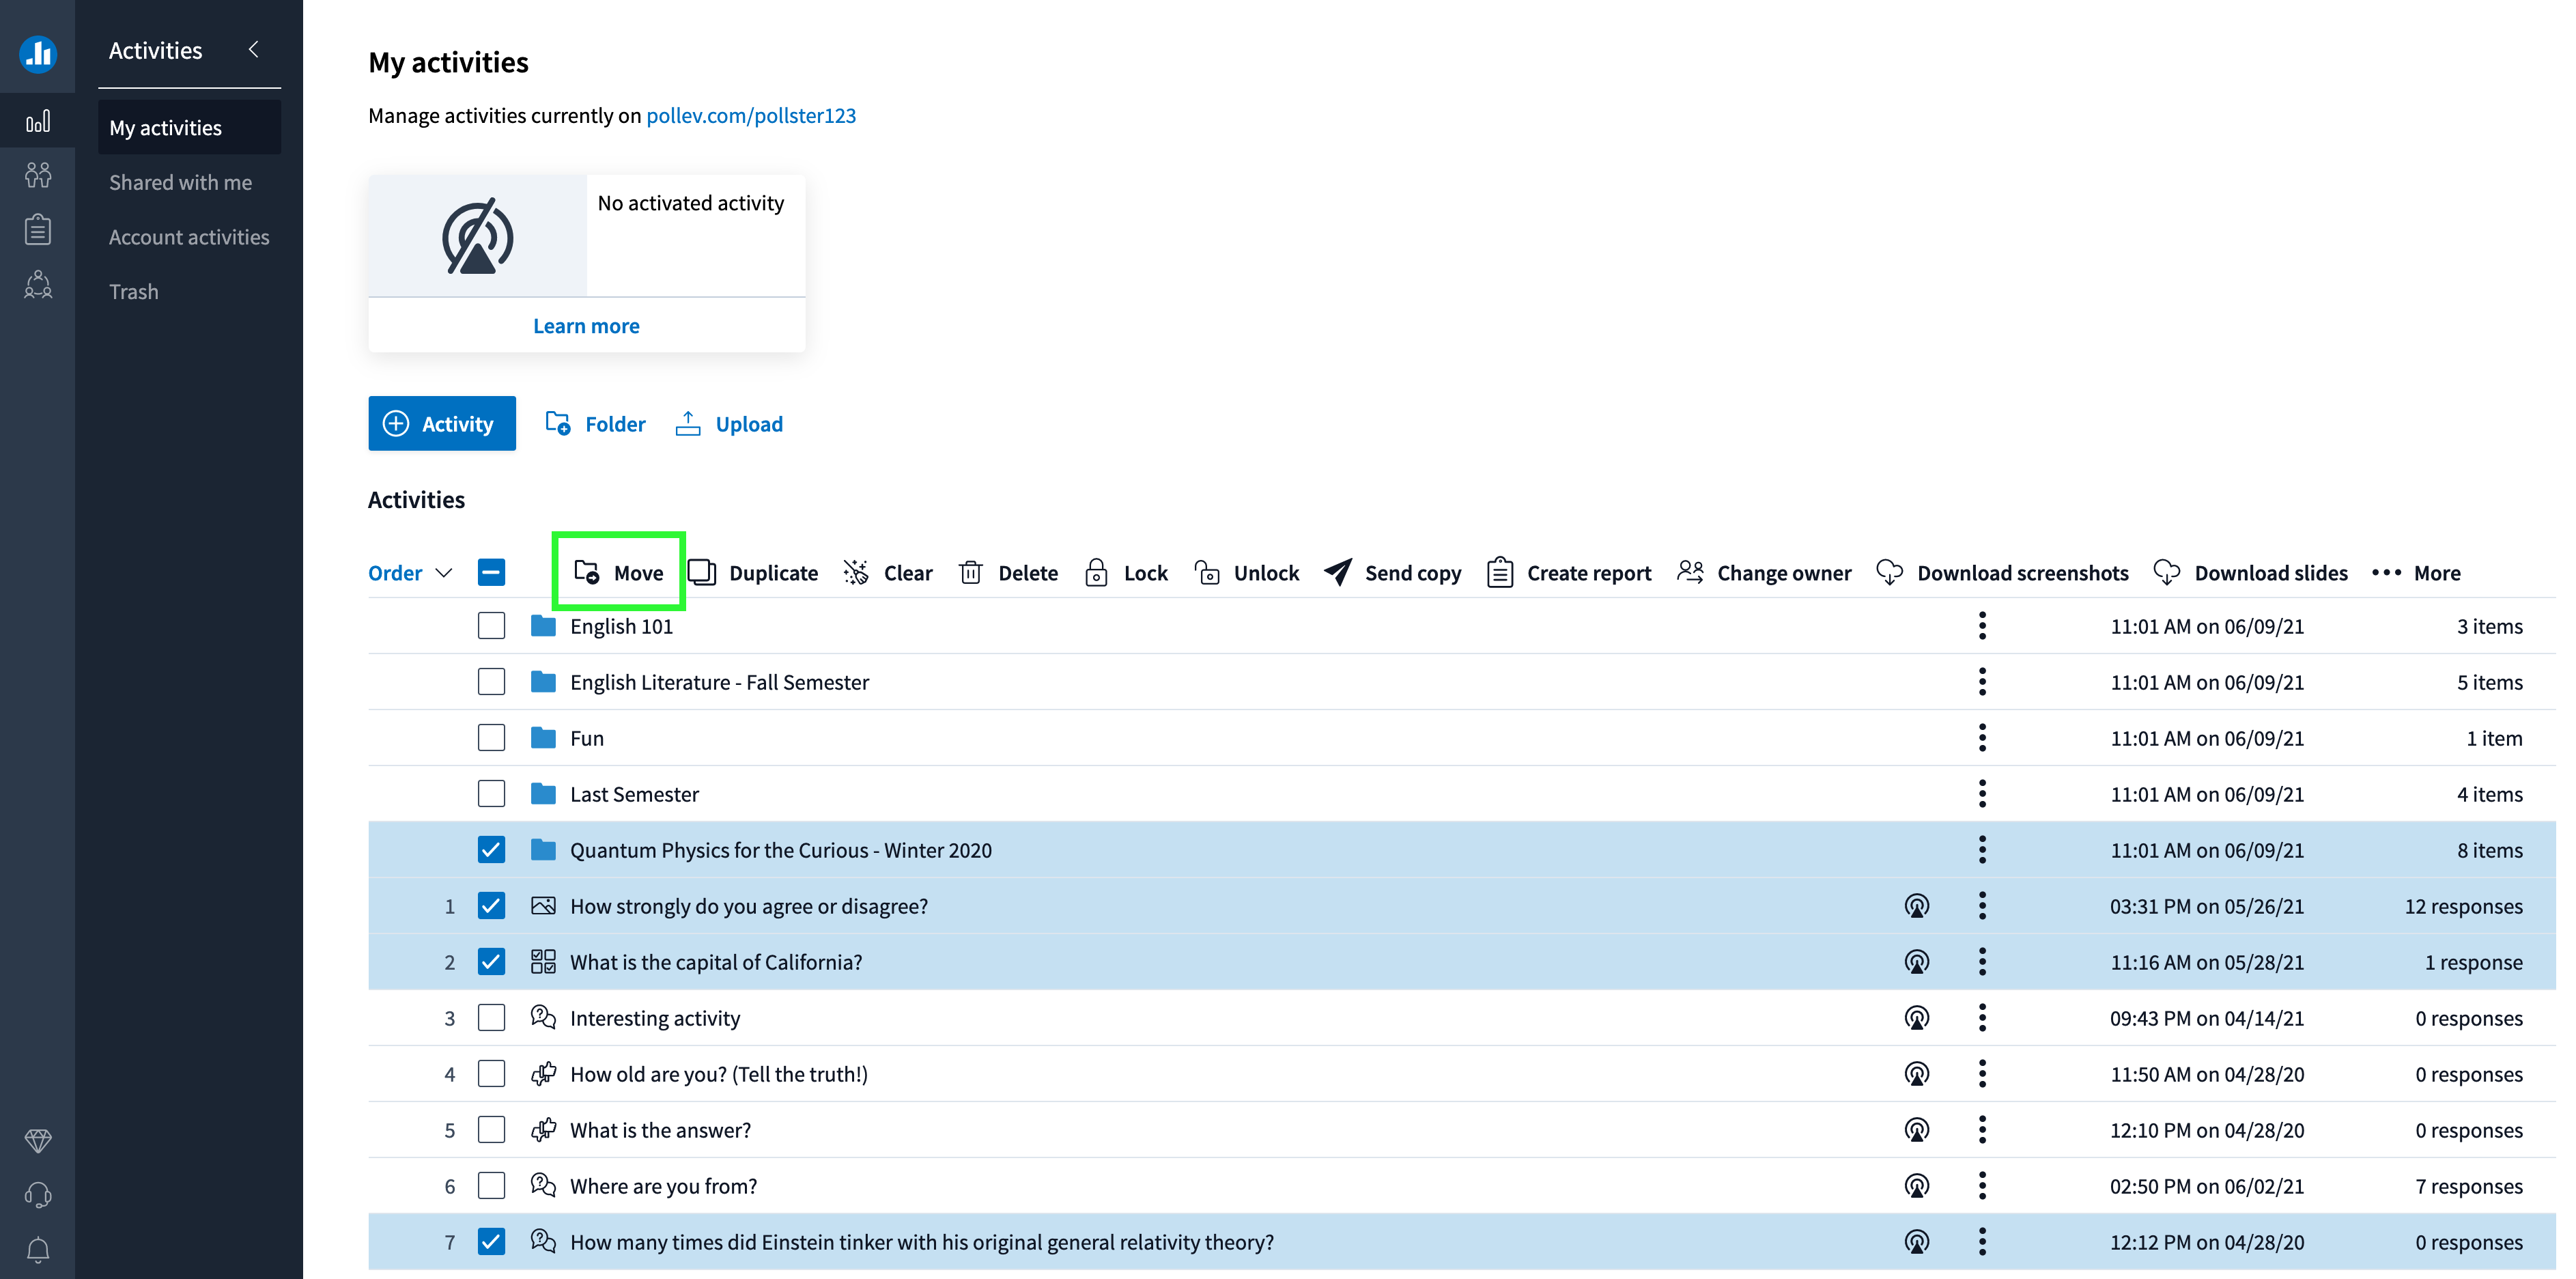Toggle the select-all checkbox
Image resolution: width=2576 pixels, height=1279 pixels.
(491, 573)
